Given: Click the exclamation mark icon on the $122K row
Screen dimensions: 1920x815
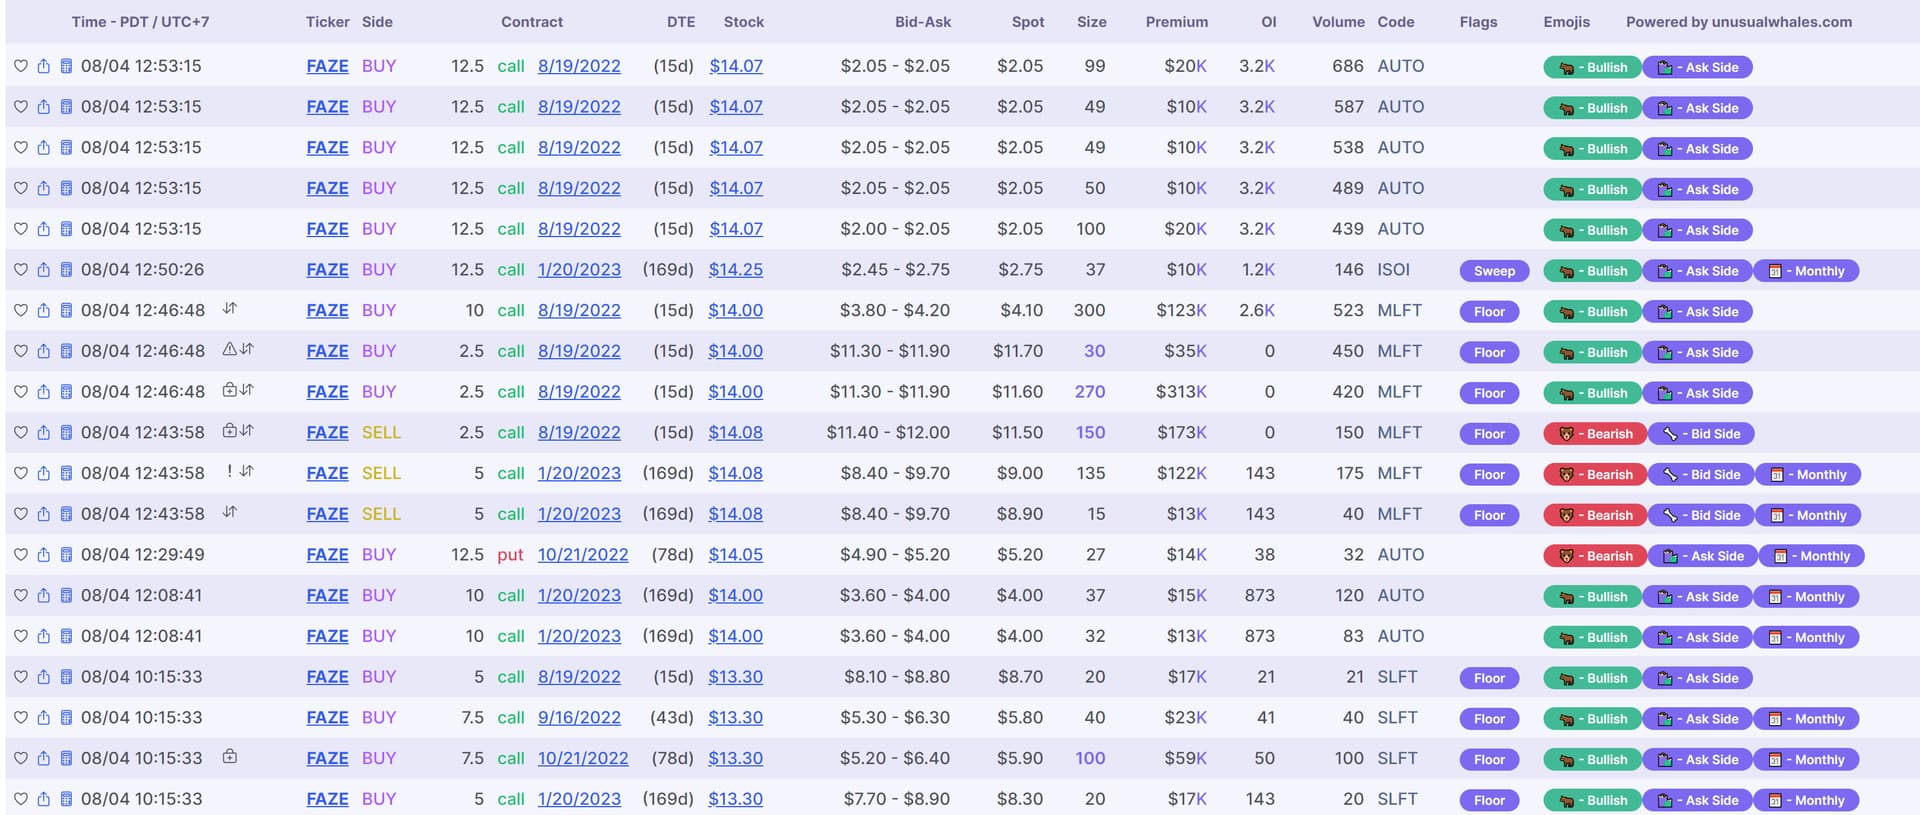Looking at the screenshot, I should click(x=229, y=471).
